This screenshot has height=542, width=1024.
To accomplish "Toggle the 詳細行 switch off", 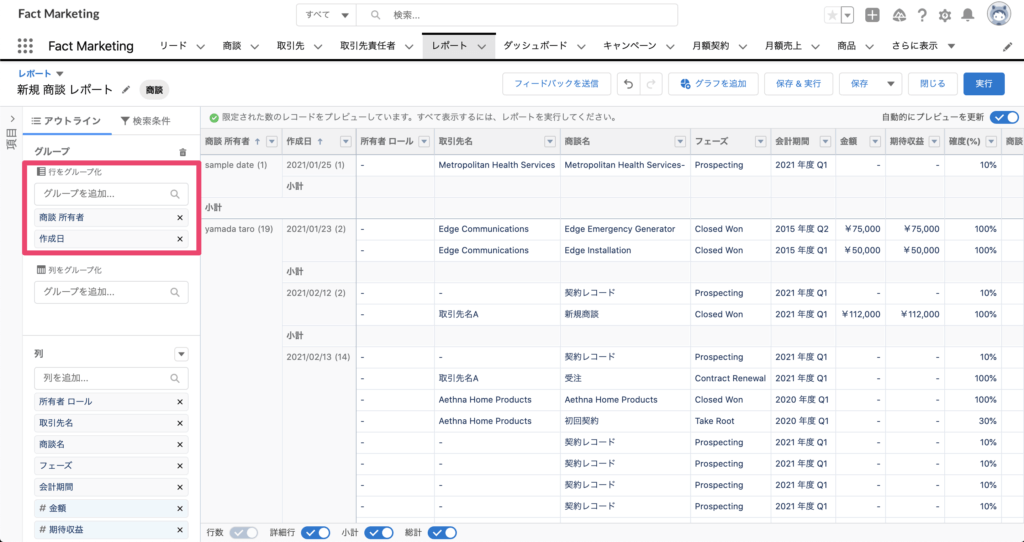I will point(316,533).
